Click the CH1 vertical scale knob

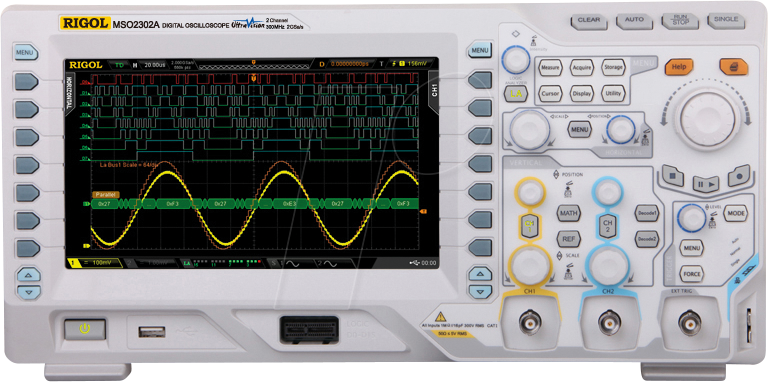tap(529, 266)
